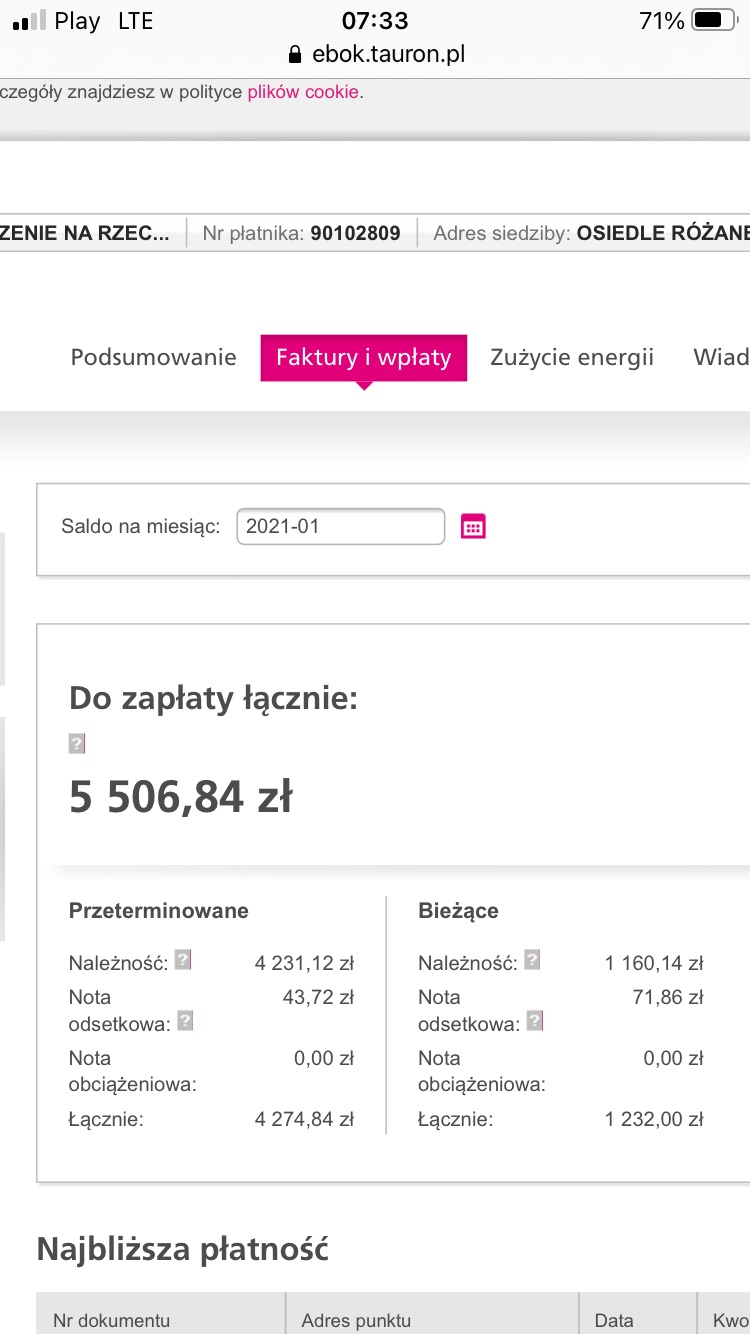Click Przeterminowane Nota obciążeniowa 0,00 zł
Viewport: 750px width, 1334px height.
(x=324, y=1058)
